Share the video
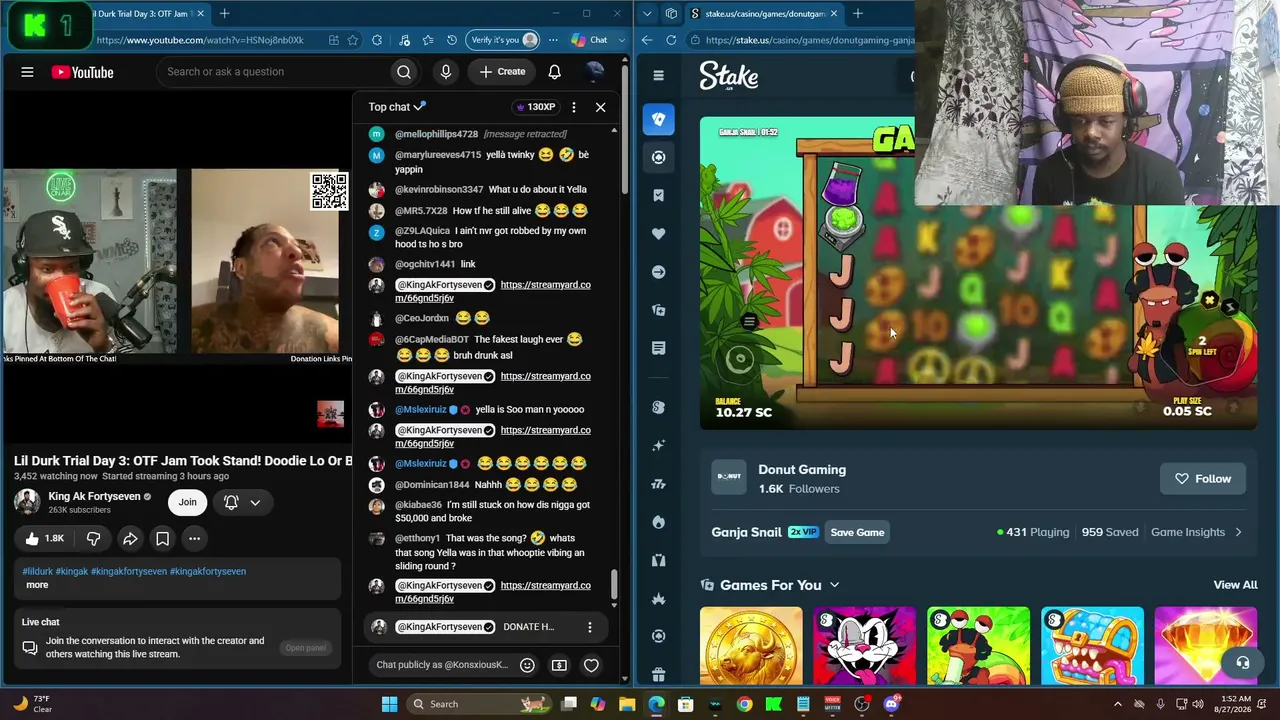The image size is (1280, 720). (x=130, y=538)
